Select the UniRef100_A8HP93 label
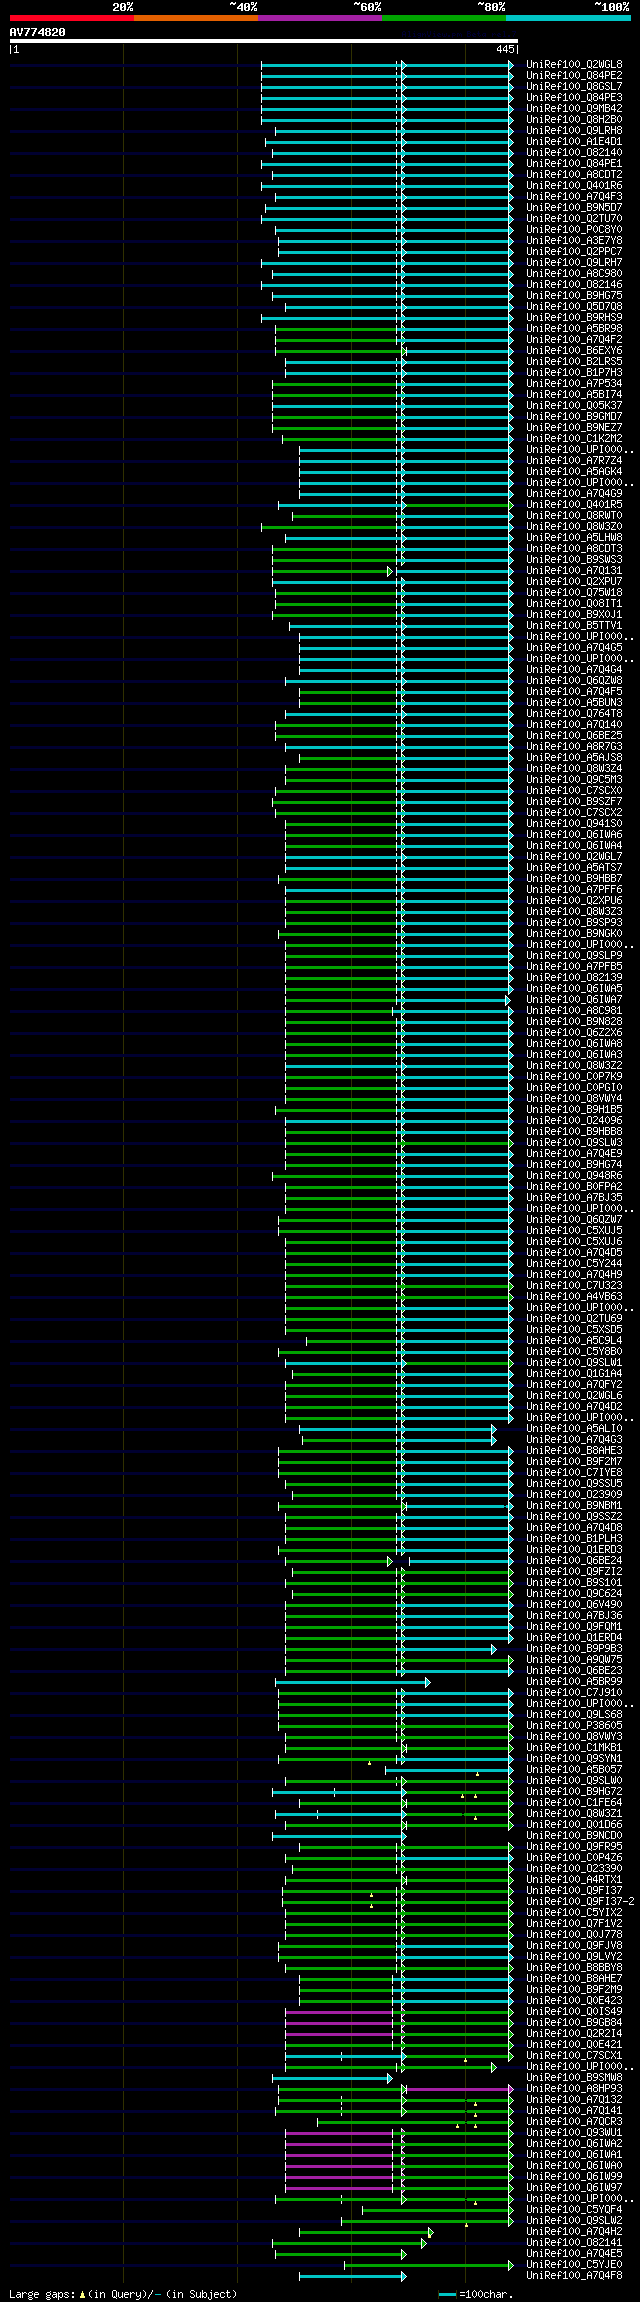 click(x=574, y=2089)
